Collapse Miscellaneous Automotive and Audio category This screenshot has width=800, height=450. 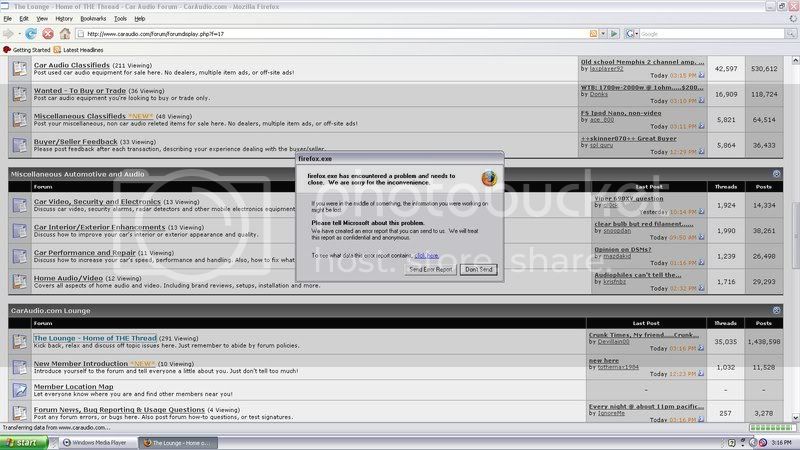[777, 174]
